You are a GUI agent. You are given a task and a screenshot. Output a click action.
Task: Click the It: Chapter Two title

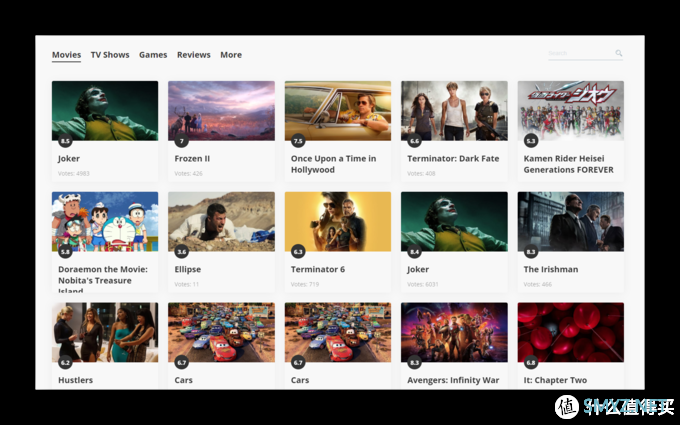[555, 380]
